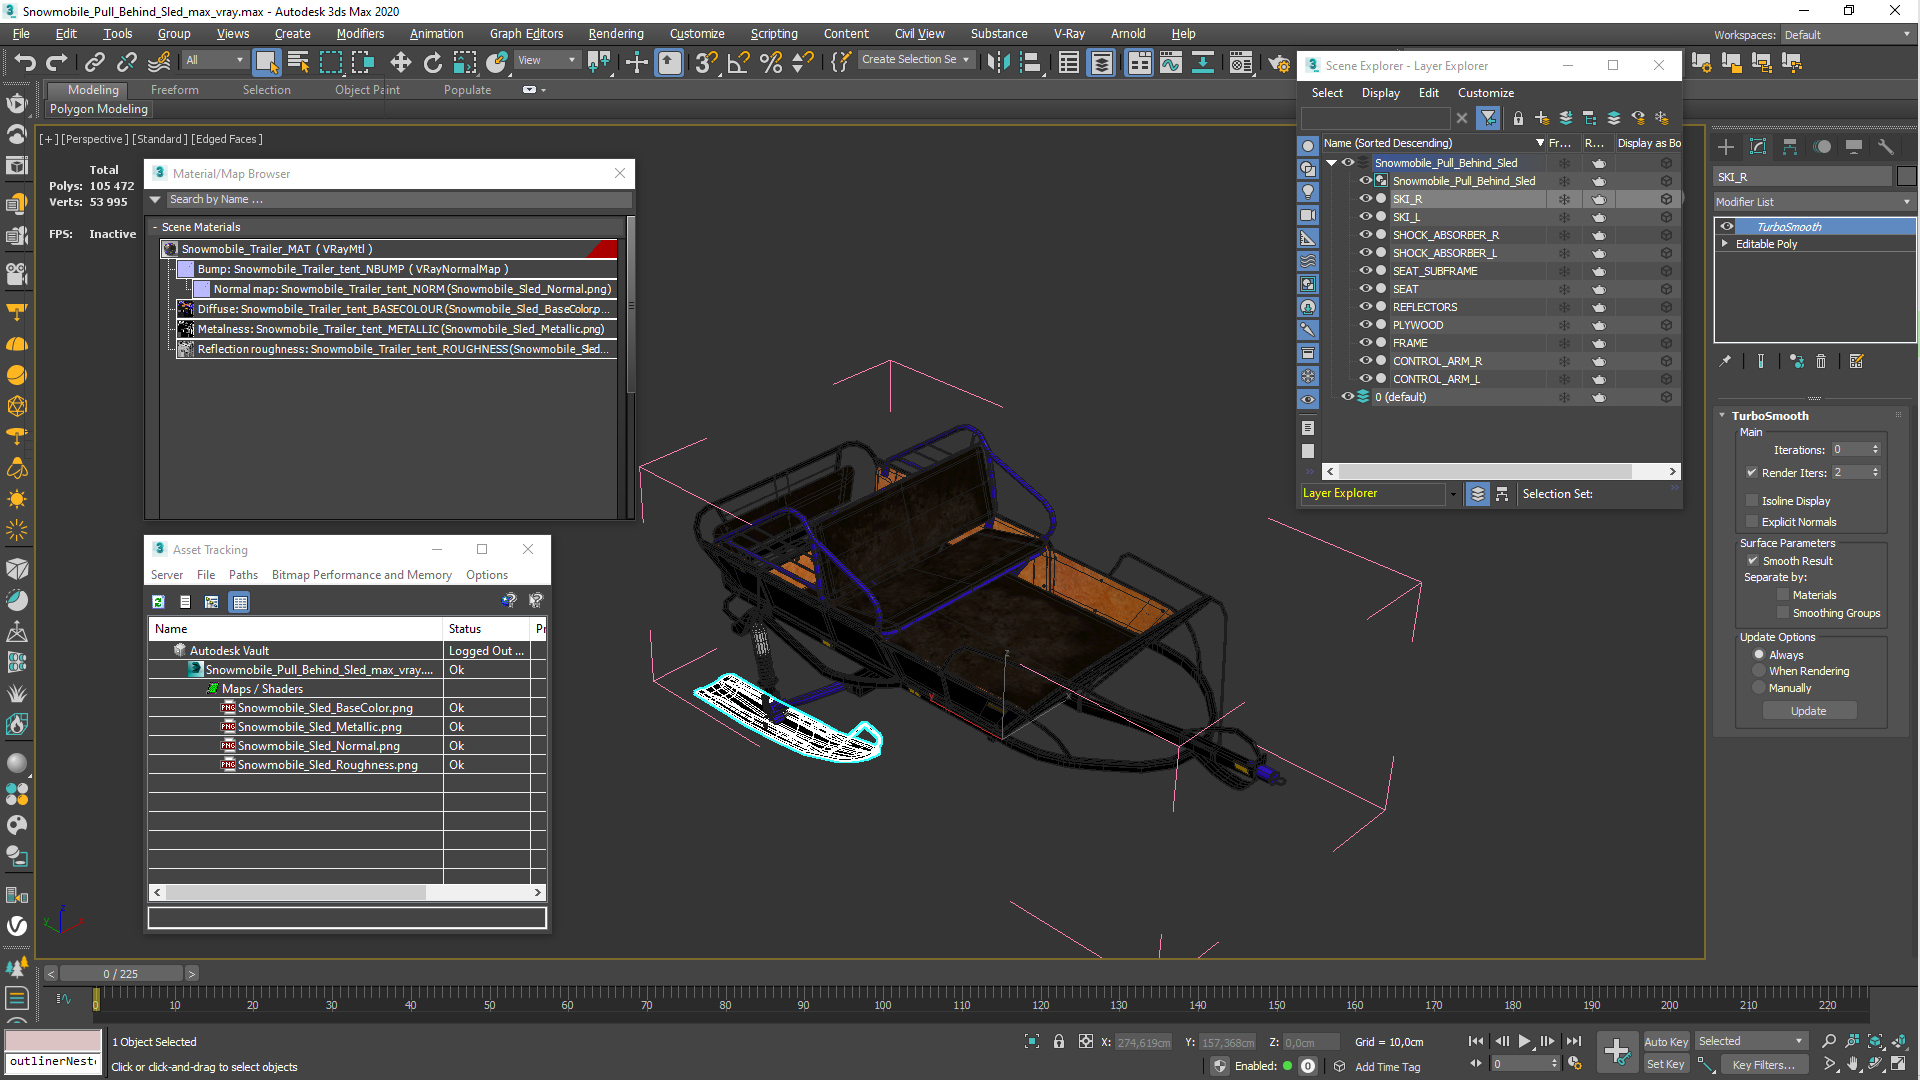Click the Play Animation button

[1524, 1042]
